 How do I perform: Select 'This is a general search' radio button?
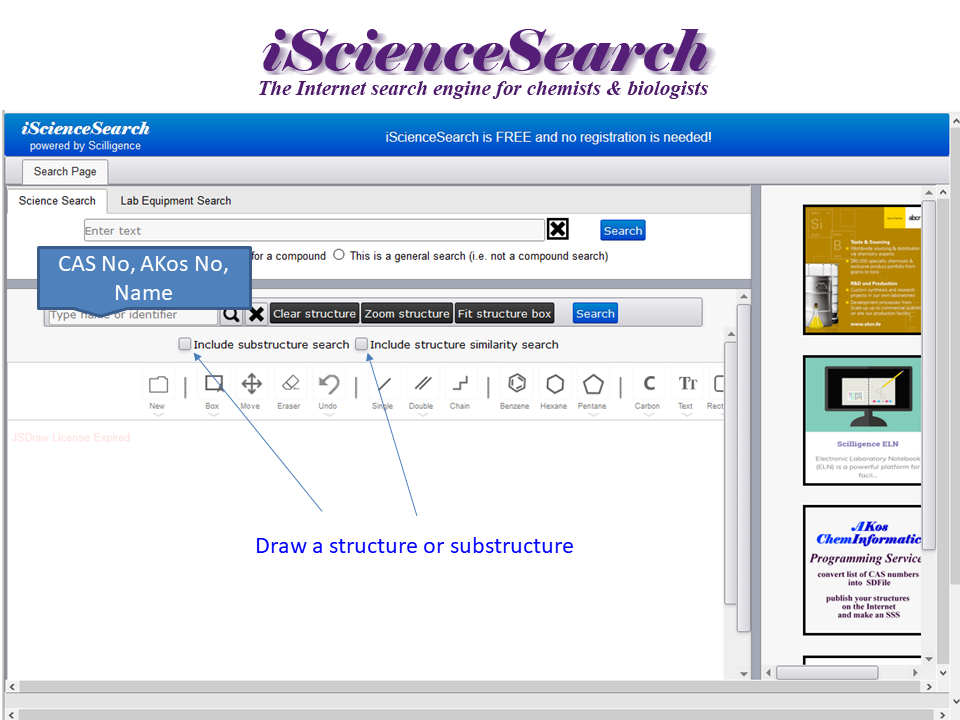pyautogui.click(x=339, y=255)
